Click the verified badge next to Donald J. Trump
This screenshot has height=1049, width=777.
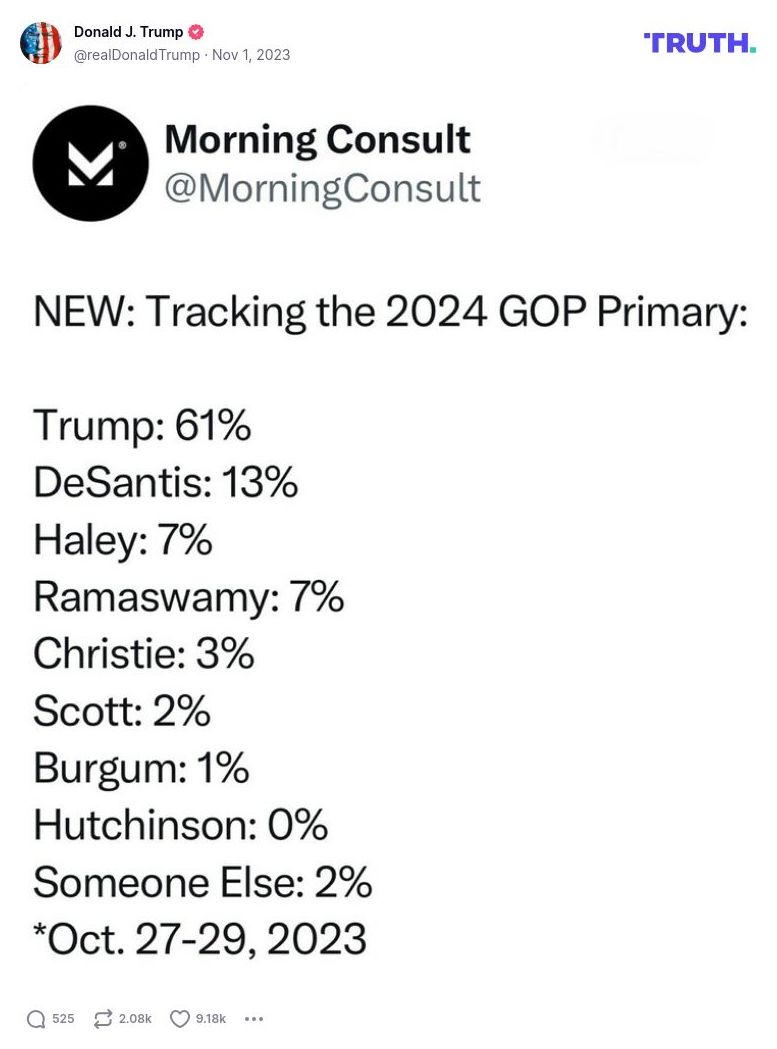pyautogui.click(x=196, y=31)
